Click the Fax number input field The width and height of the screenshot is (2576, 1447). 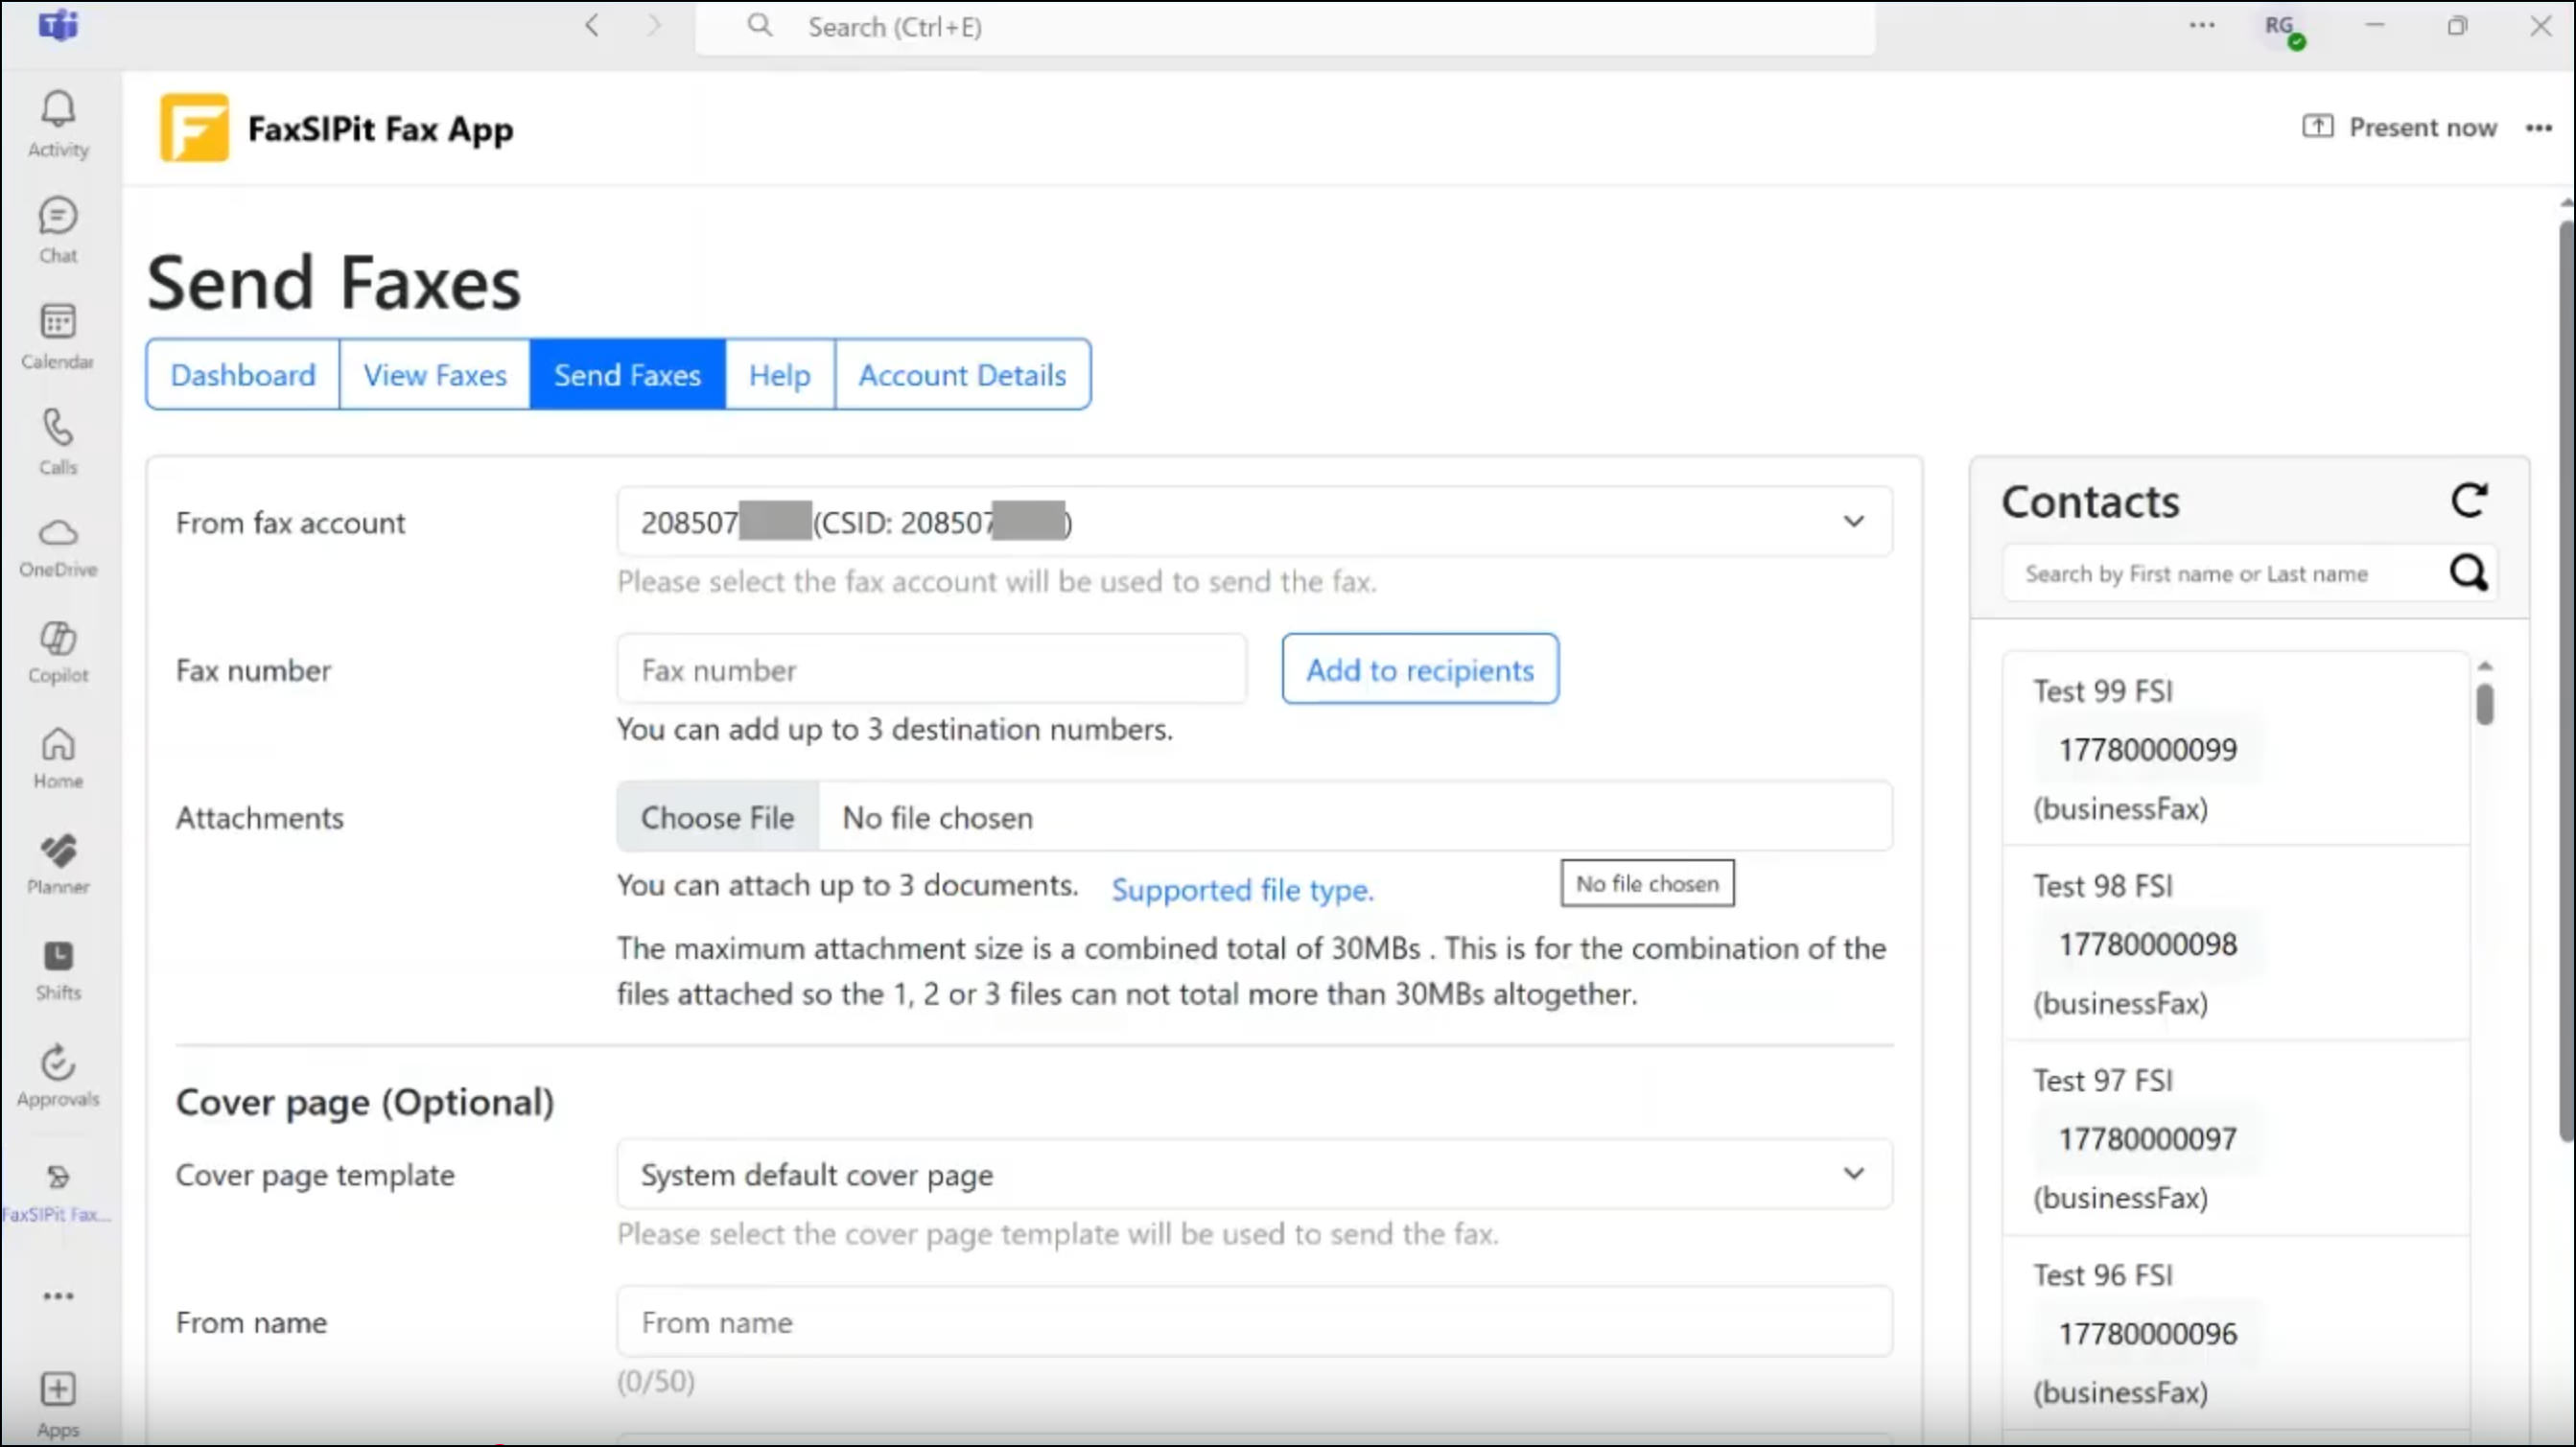[931, 670]
